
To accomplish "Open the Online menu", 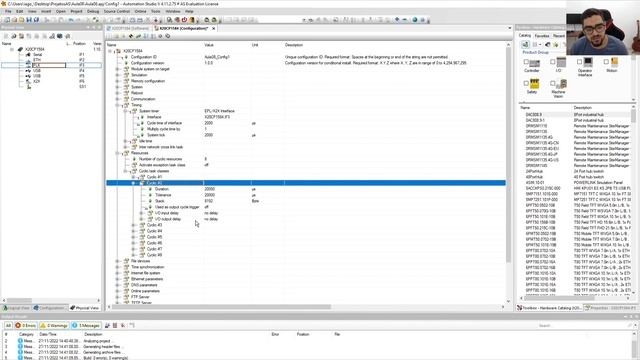I will click(x=140, y=11).
